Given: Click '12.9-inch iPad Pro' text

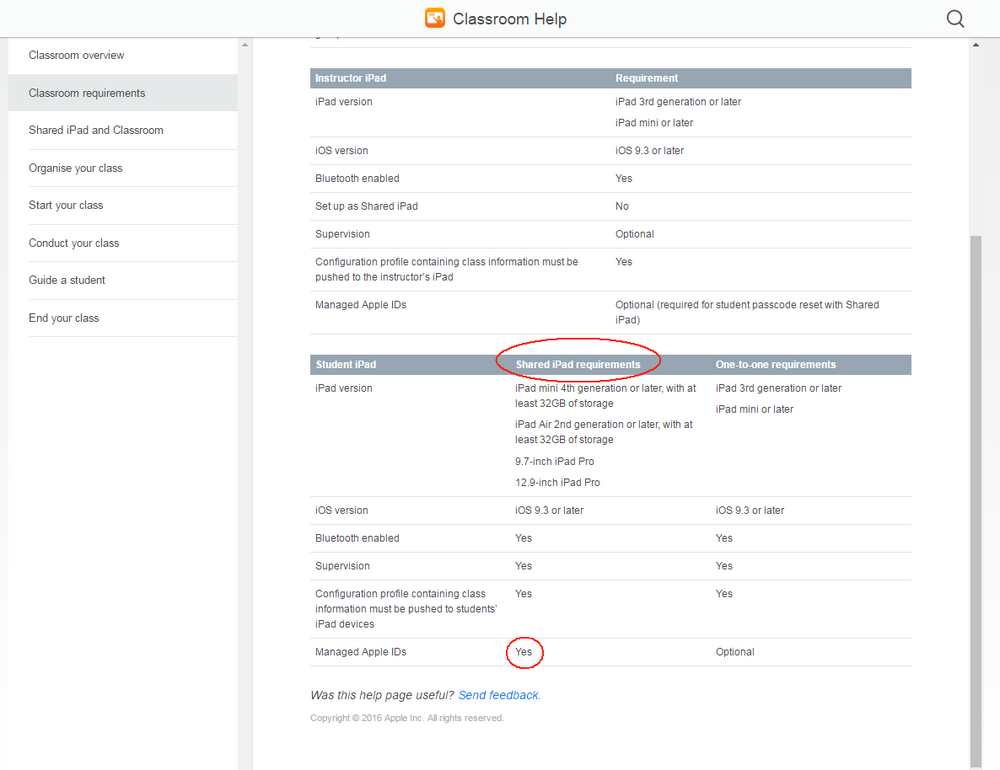Looking at the screenshot, I should pyautogui.click(x=557, y=483).
